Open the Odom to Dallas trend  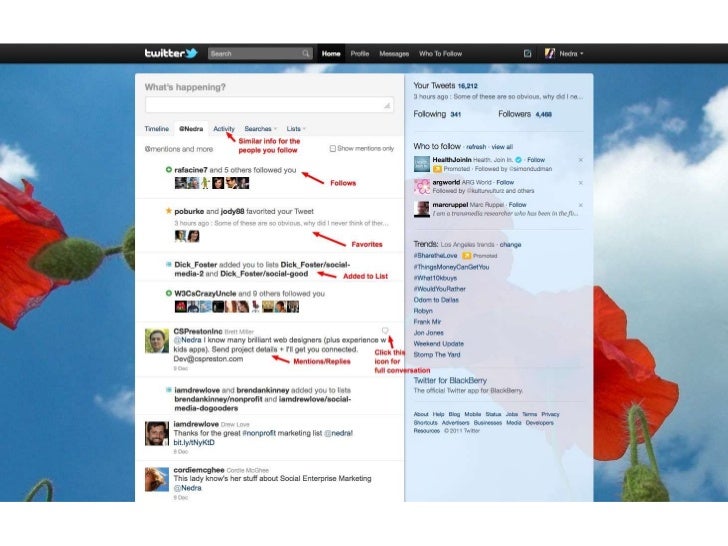pos(436,300)
